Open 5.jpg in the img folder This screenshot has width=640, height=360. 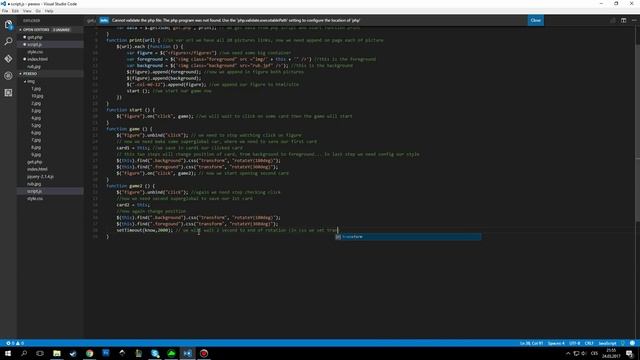[36, 125]
